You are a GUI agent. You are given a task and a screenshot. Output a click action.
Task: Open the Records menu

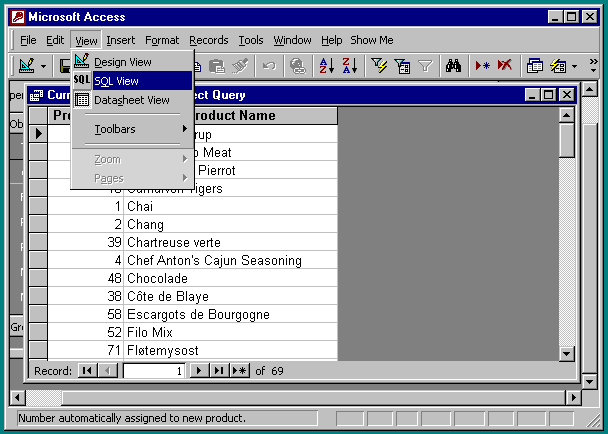point(209,40)
